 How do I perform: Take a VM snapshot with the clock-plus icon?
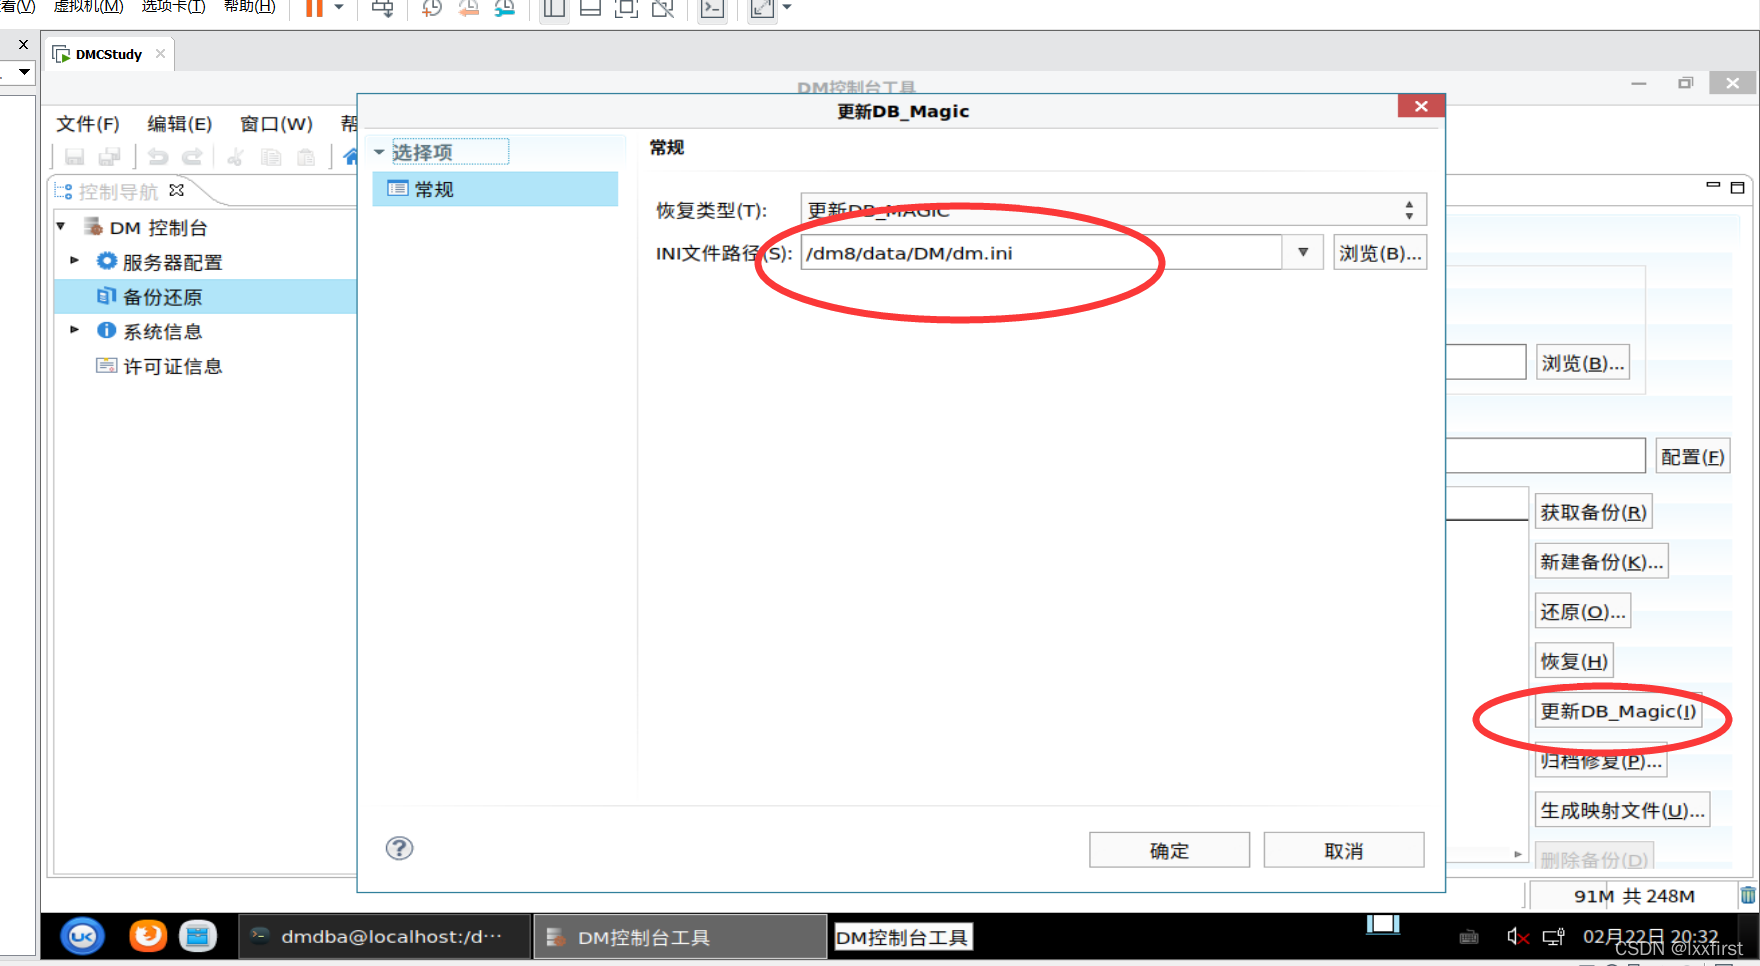pyautogui.click(x=431, y=9)
